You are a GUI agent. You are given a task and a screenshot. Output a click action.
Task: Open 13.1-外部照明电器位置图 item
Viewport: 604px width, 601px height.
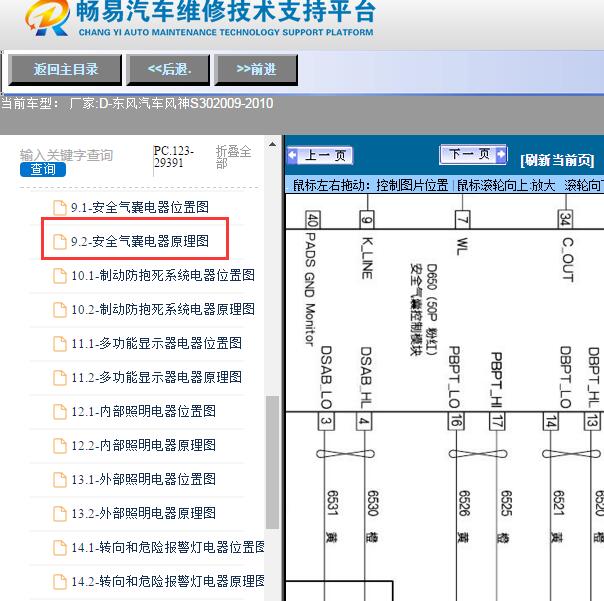coord(143,479)
